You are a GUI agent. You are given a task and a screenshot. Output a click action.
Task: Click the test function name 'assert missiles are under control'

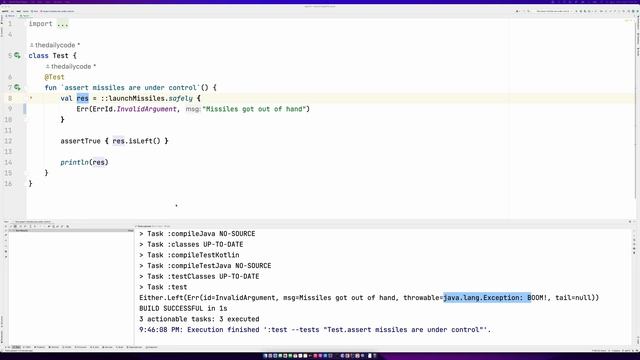coord(131,88)
